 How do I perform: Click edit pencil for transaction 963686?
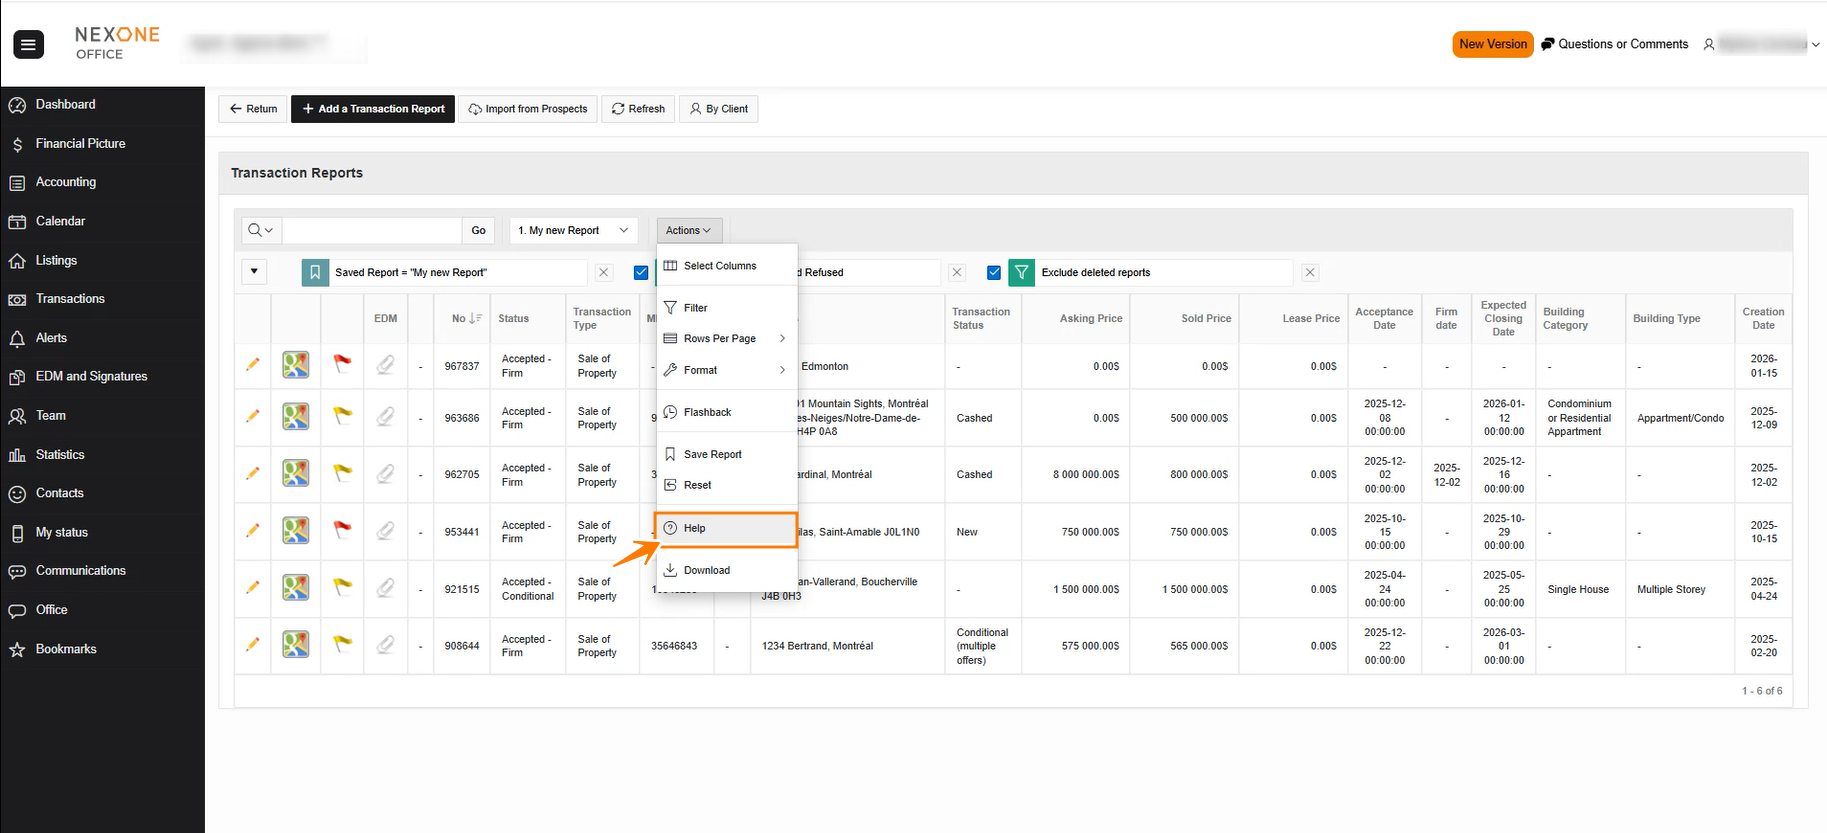[x=252, y=416]
